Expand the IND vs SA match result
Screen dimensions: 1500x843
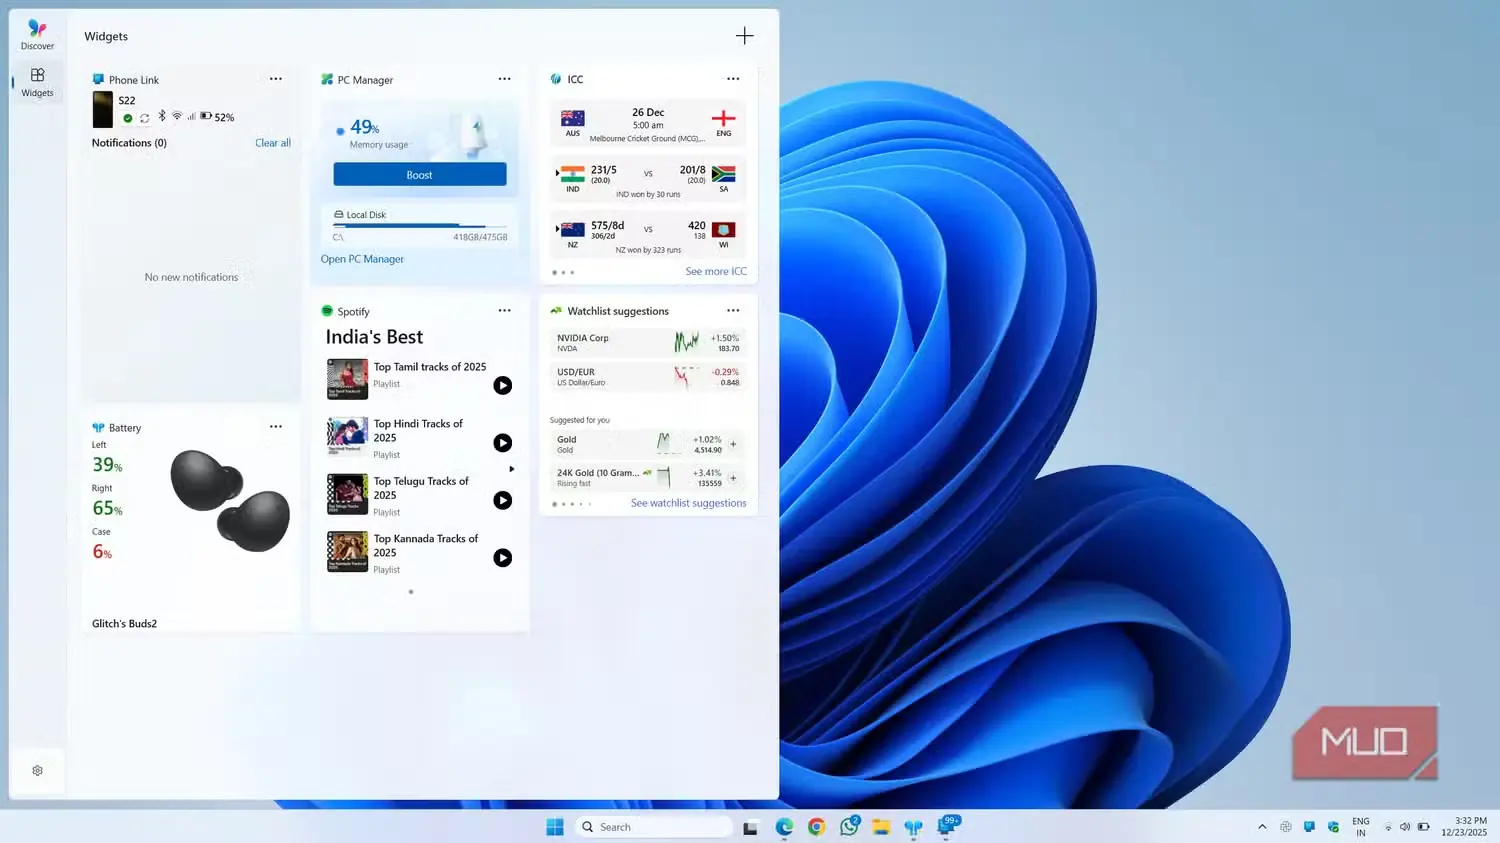[648, 180]
